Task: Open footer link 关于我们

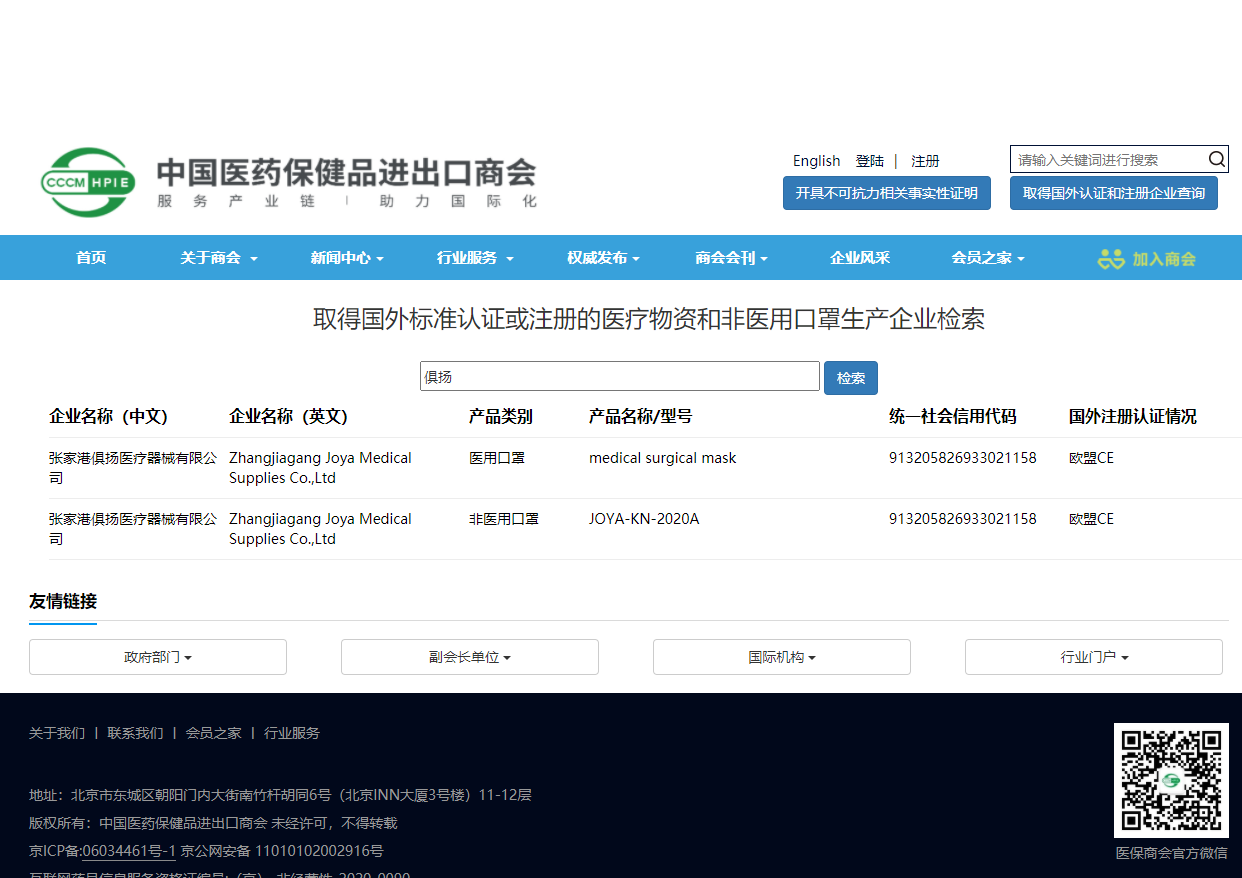Action: (57, 733)
